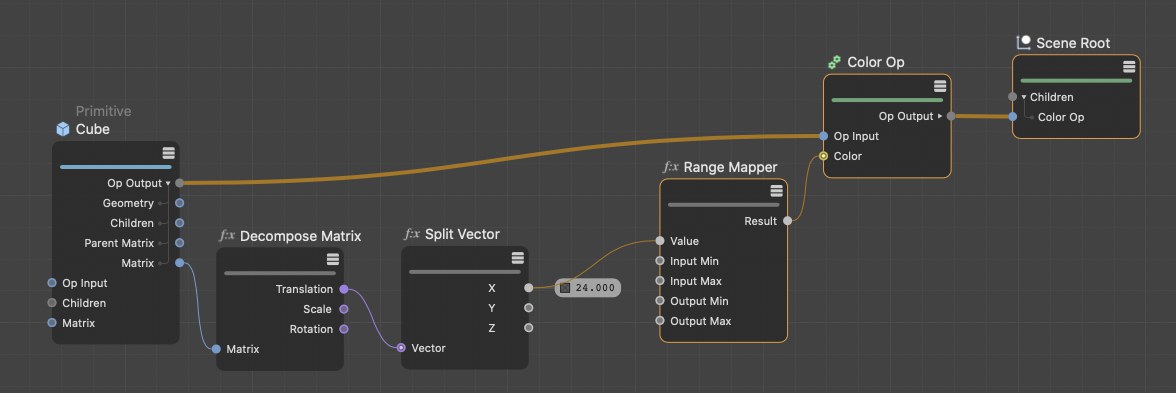Screen dimensions: 1176x393
Task: Click the gray Primitive label above Cube
Action: [104, 111]
